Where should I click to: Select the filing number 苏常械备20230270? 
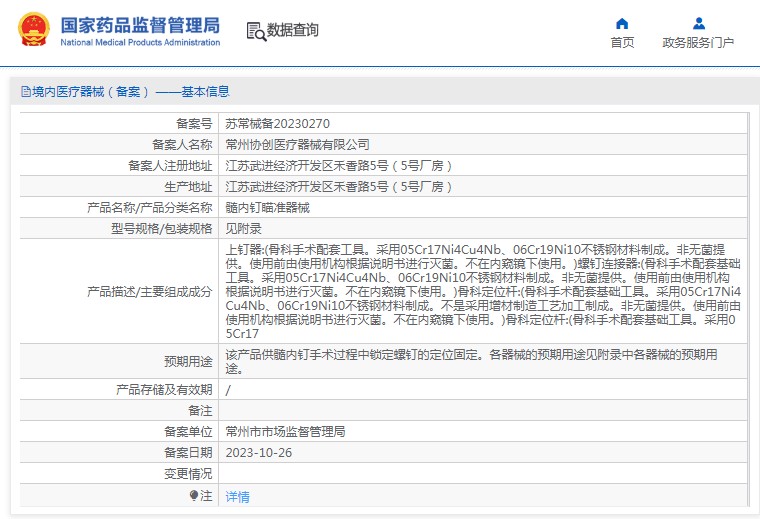point(277,124)
